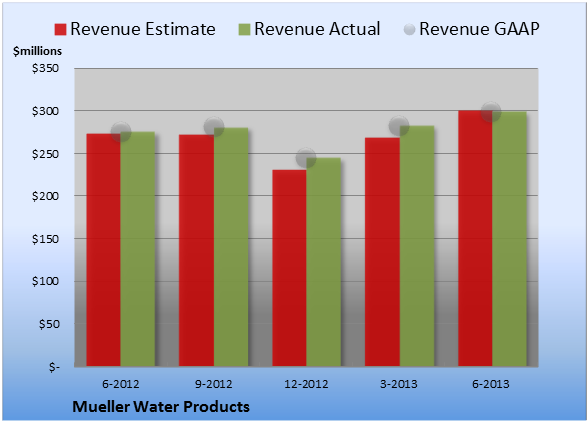Click the 9-2012 quarter label
This screenshot has width=588, height=422.
point(214,384)
